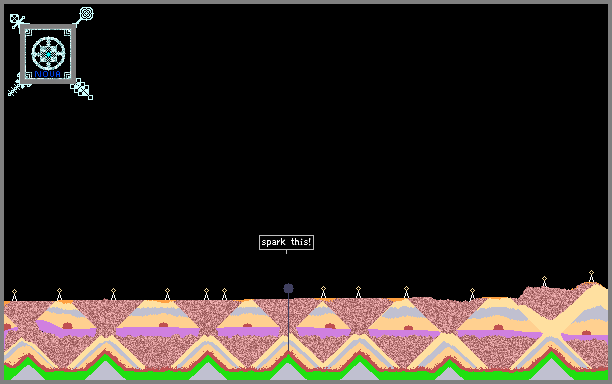Screen dimensions: 612x384
Task: Click the green peak at the pole's base
Action: 288,359
